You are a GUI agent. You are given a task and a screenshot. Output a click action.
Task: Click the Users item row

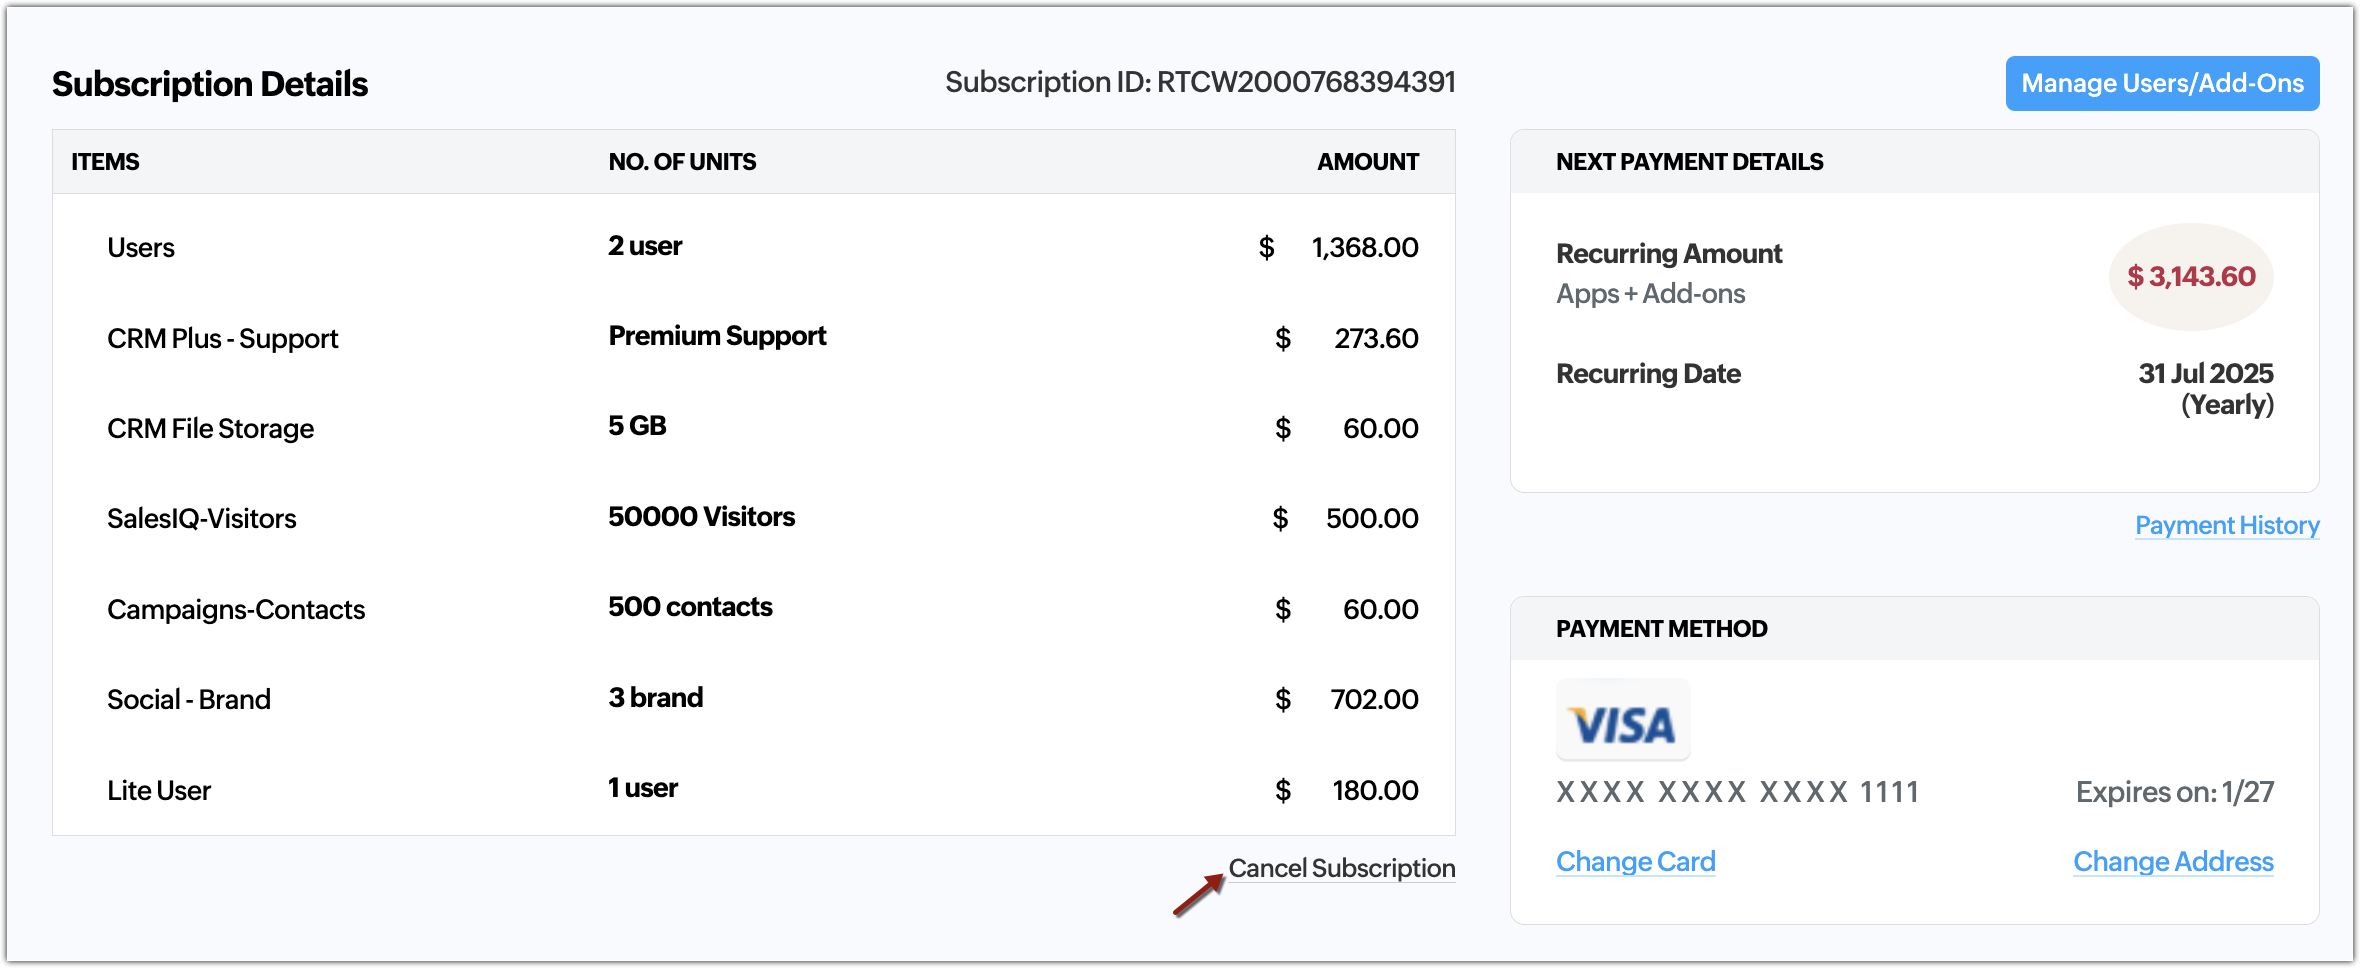[141, 247]
